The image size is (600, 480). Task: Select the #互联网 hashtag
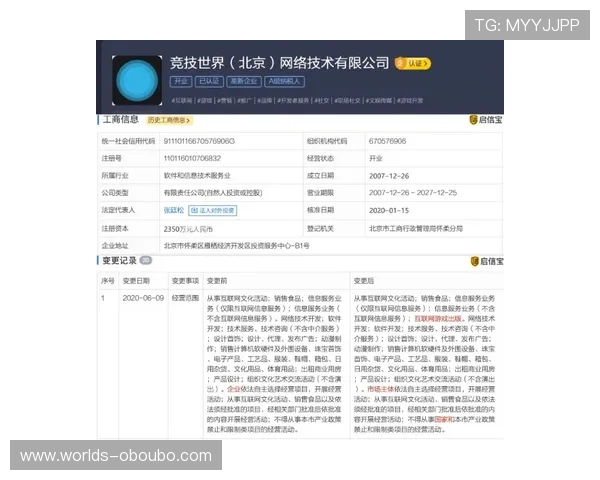(182, 101)
